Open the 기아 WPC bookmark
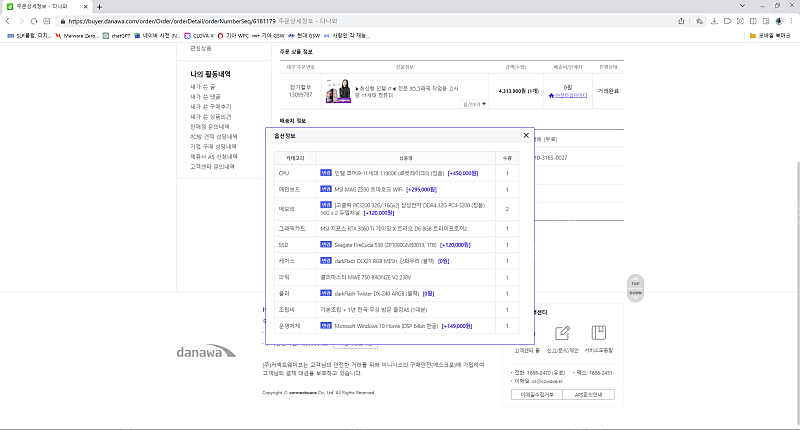 (233, 36)
